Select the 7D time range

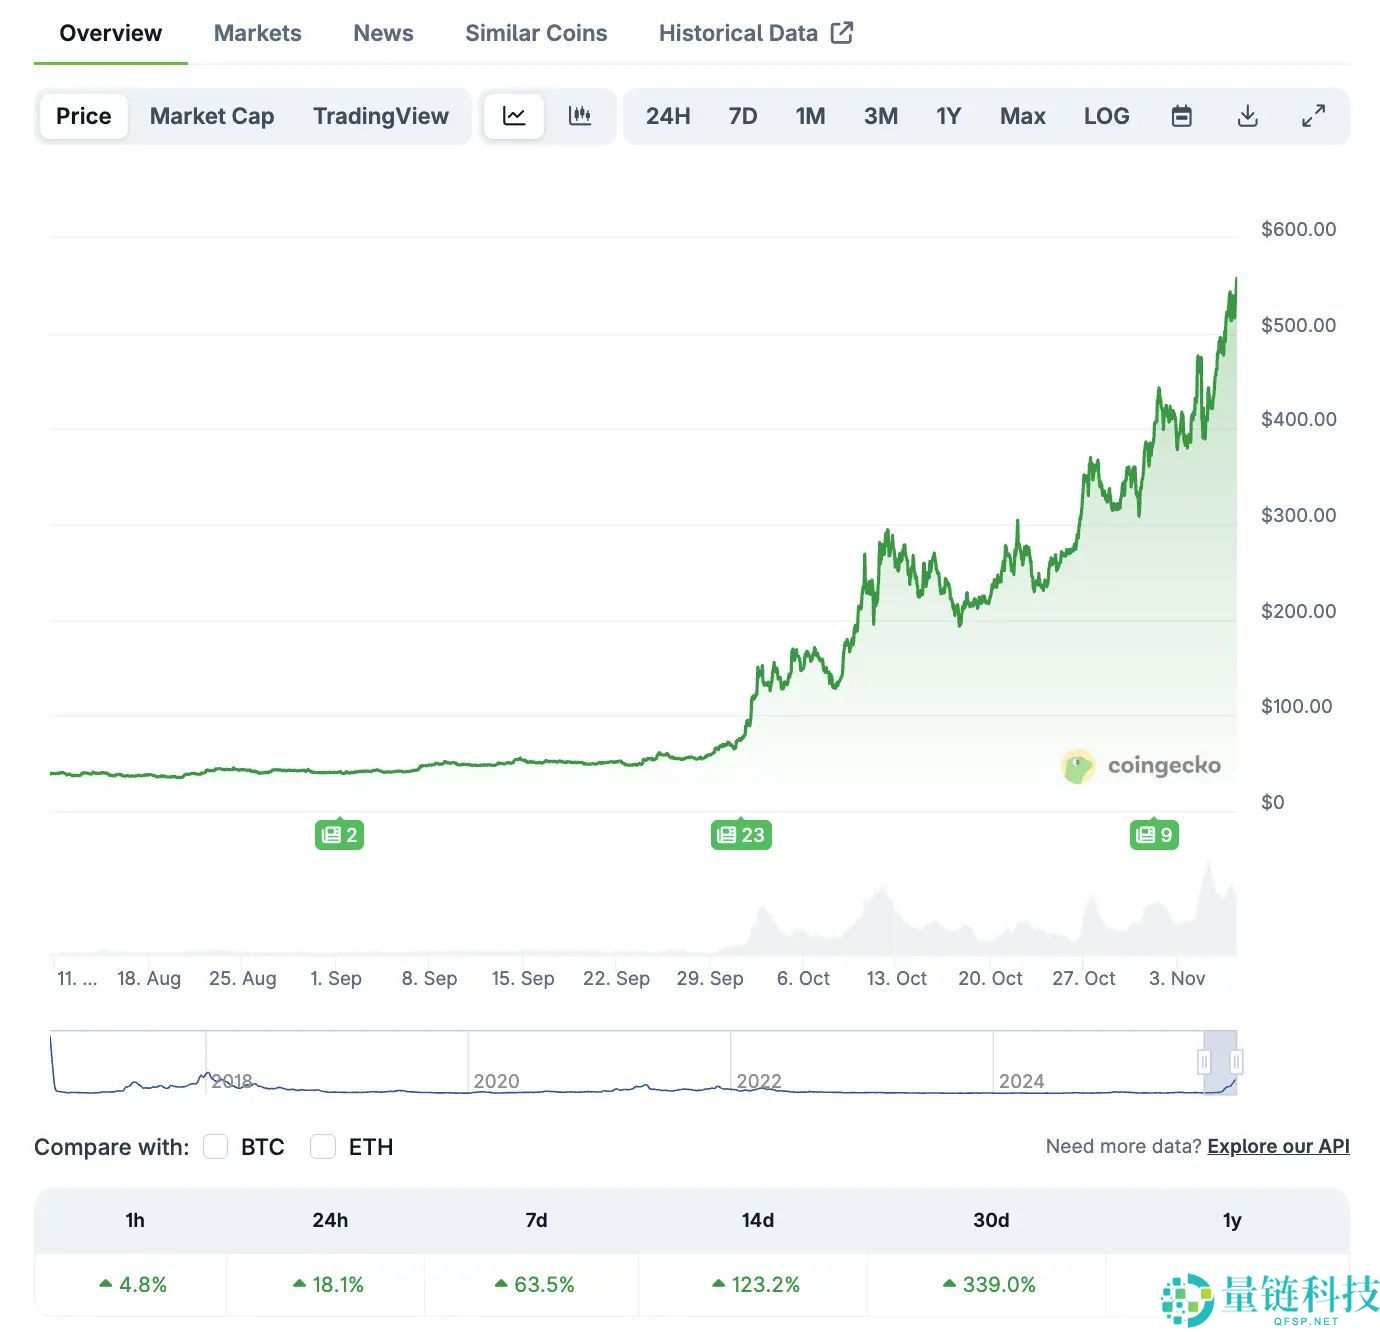tap(742, 116)
